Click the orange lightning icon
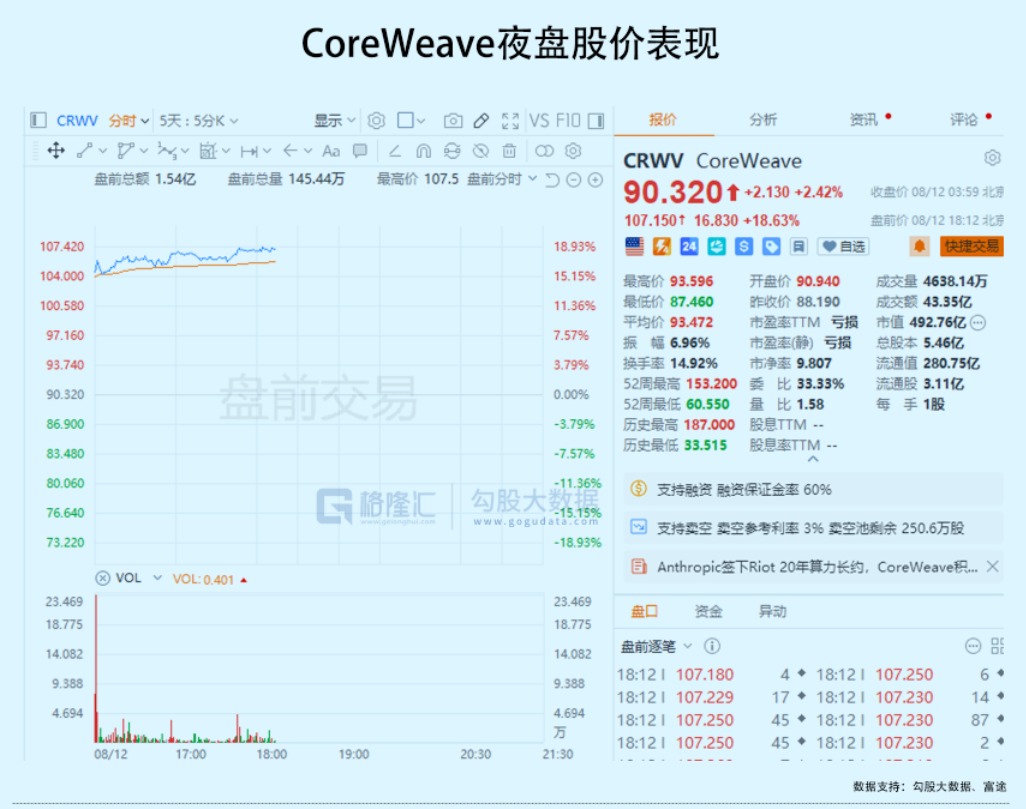This screenshot has width=1026, height=809. (x=662, y=246)
